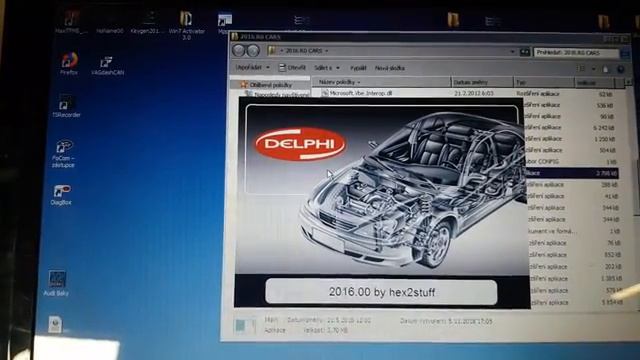
Task: Launch the DiagBox desktop shortcut
Action: 61,195
